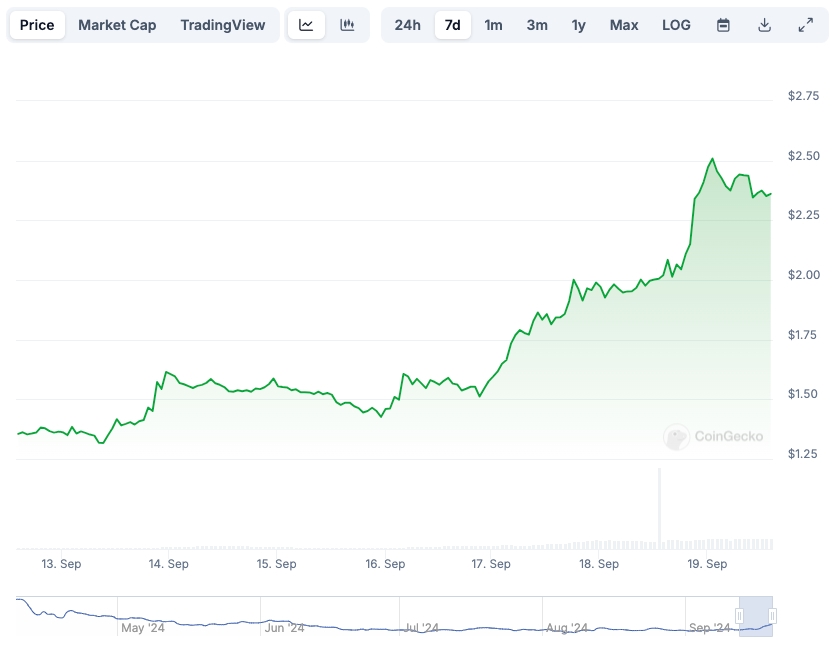The image size is (836, 648).
Task: Click the $2.00 price axis label
Action: (x=803, y=275)
